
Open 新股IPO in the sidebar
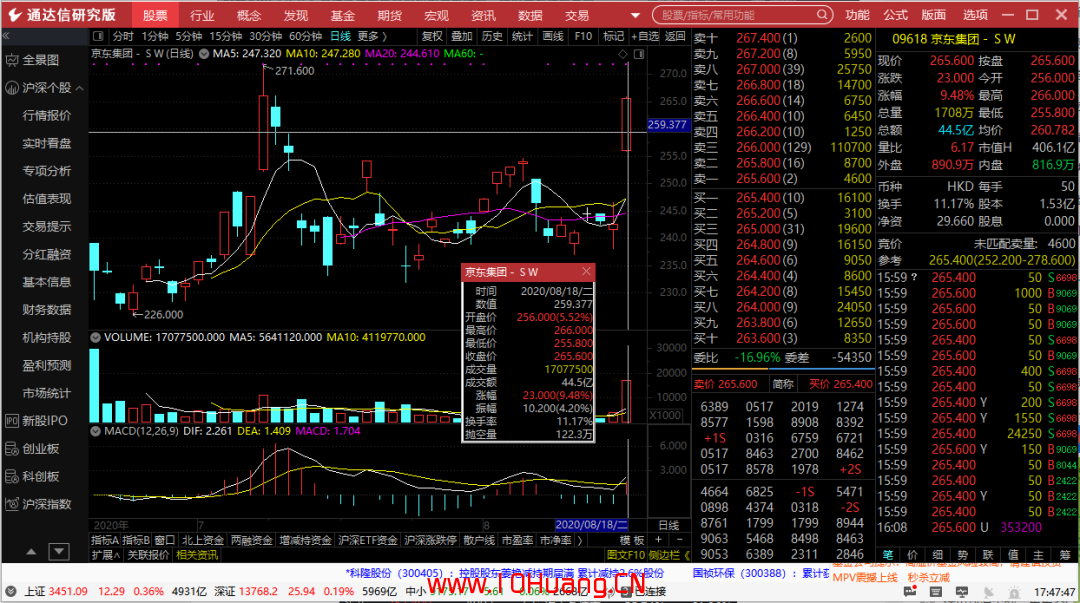37,420
